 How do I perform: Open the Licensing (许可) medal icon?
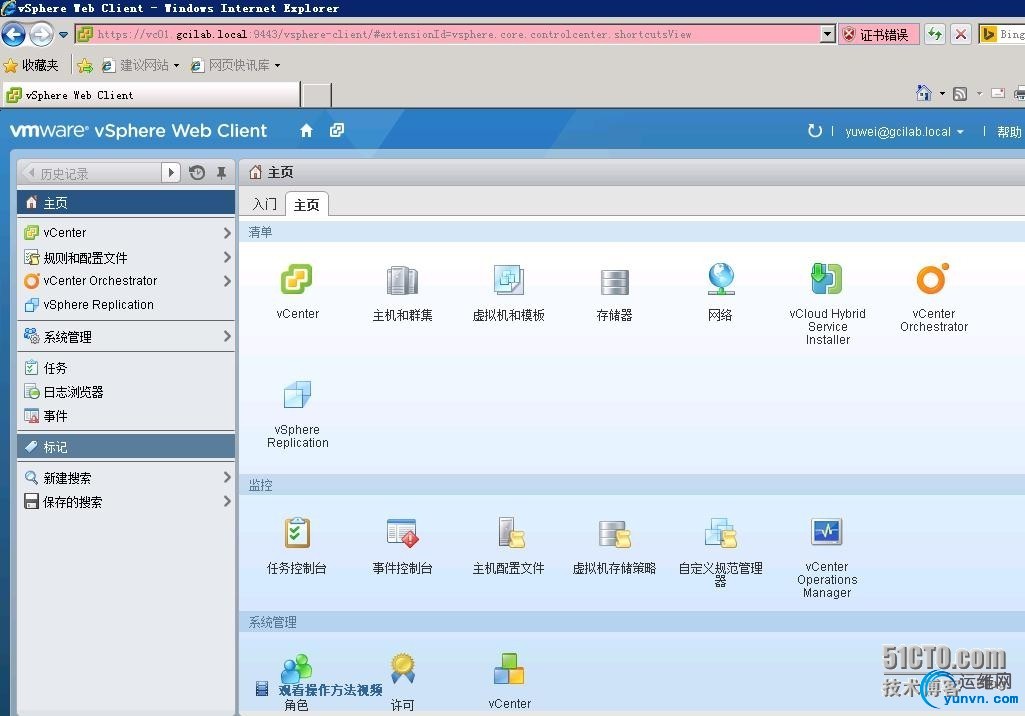403,668
